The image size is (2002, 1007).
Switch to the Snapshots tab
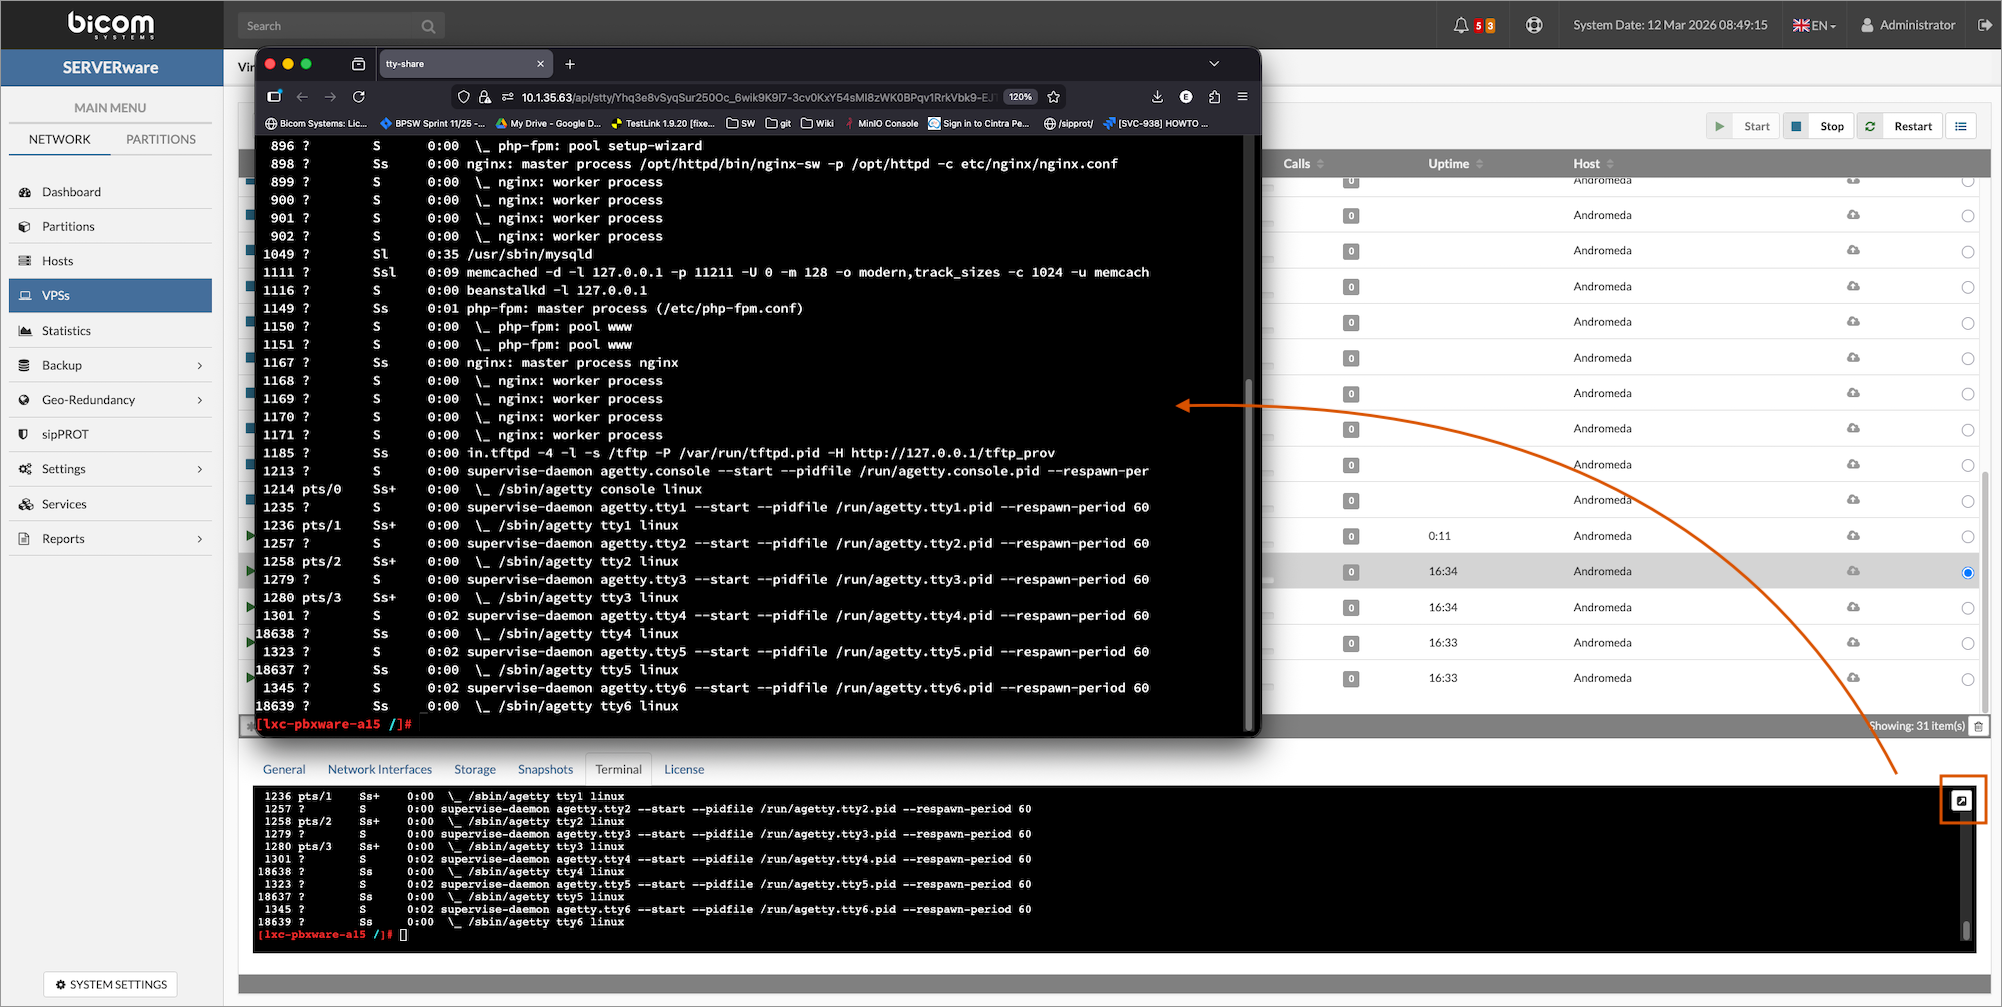click(545, 770)
